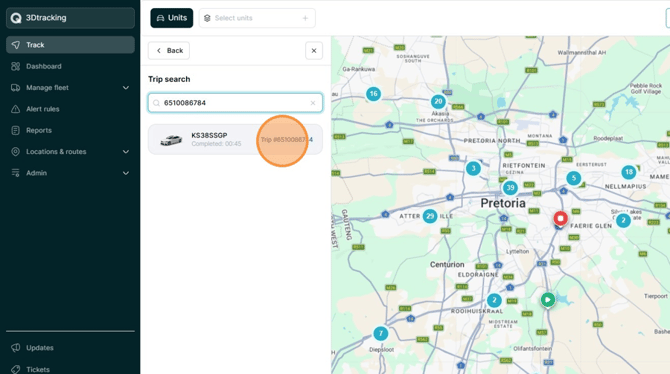Click cluster marker 2 near Faerie Glen
Viewport: 670px width, 374px height.
[623, 221]
